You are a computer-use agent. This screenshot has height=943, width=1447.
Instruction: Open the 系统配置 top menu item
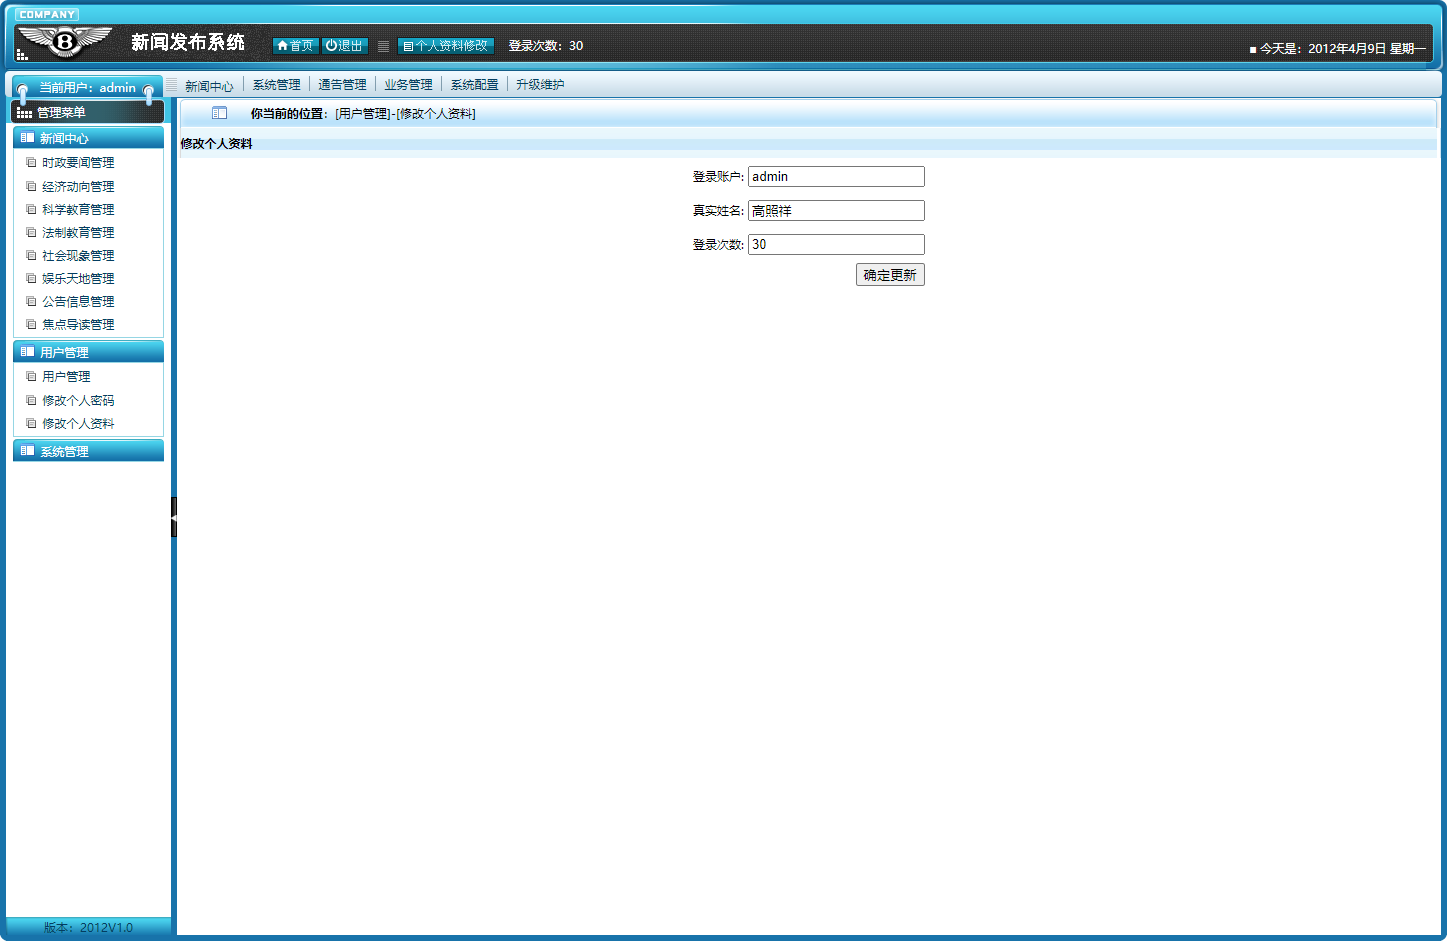tap(474, 85)
